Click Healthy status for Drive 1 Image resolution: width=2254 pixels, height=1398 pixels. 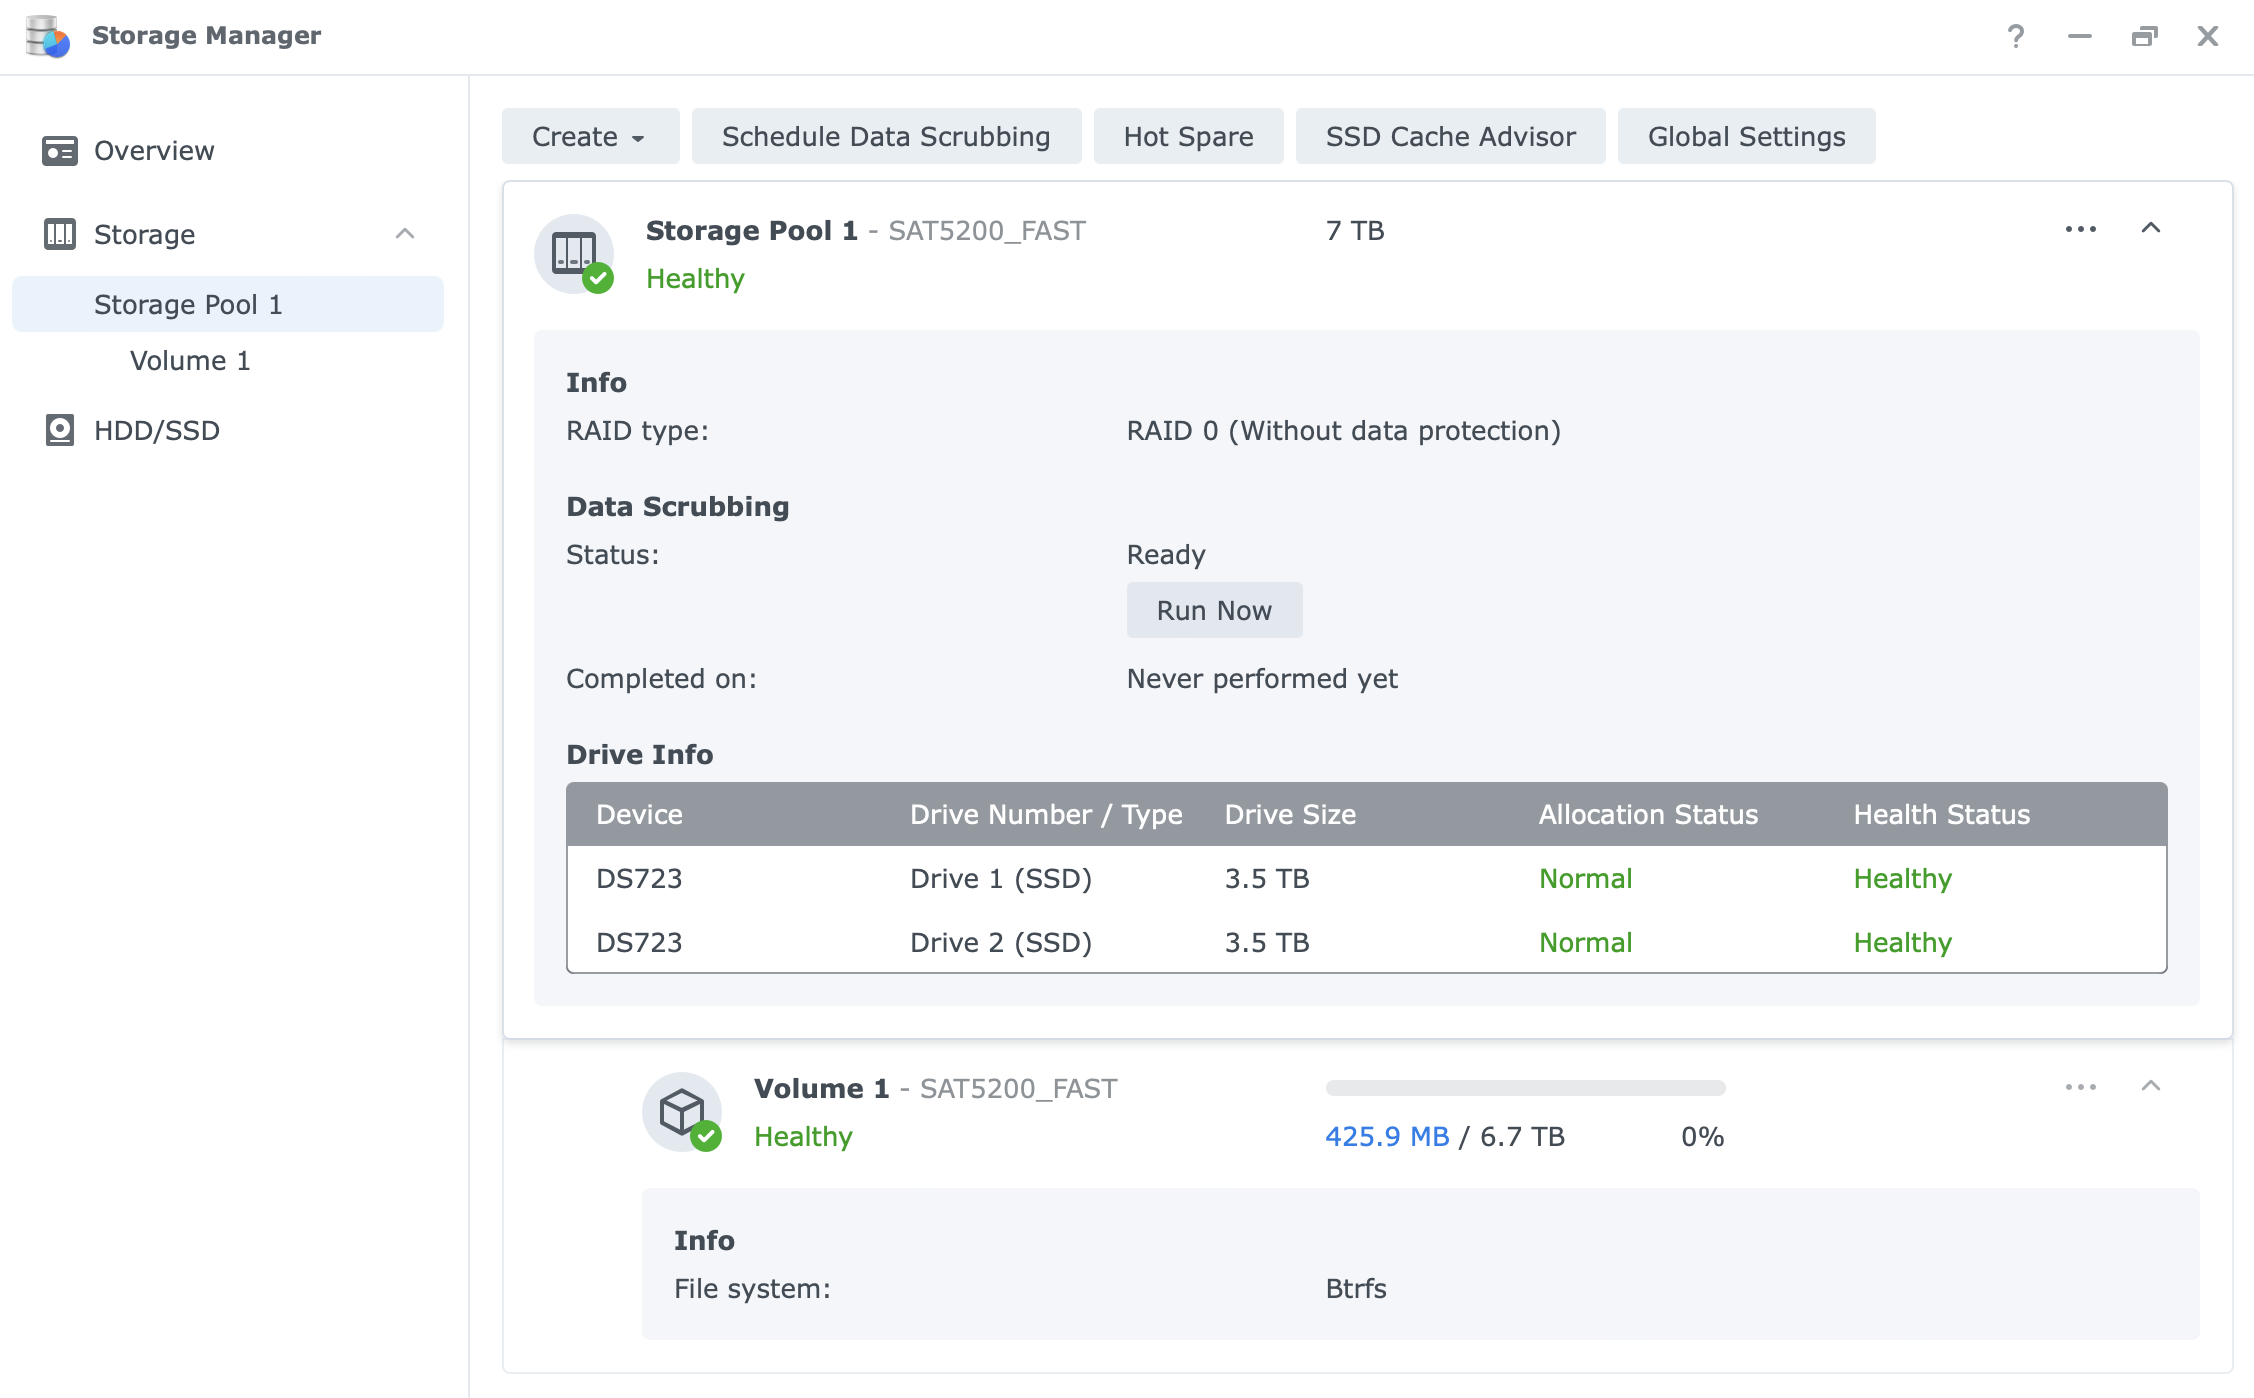tap(1902, 879)
